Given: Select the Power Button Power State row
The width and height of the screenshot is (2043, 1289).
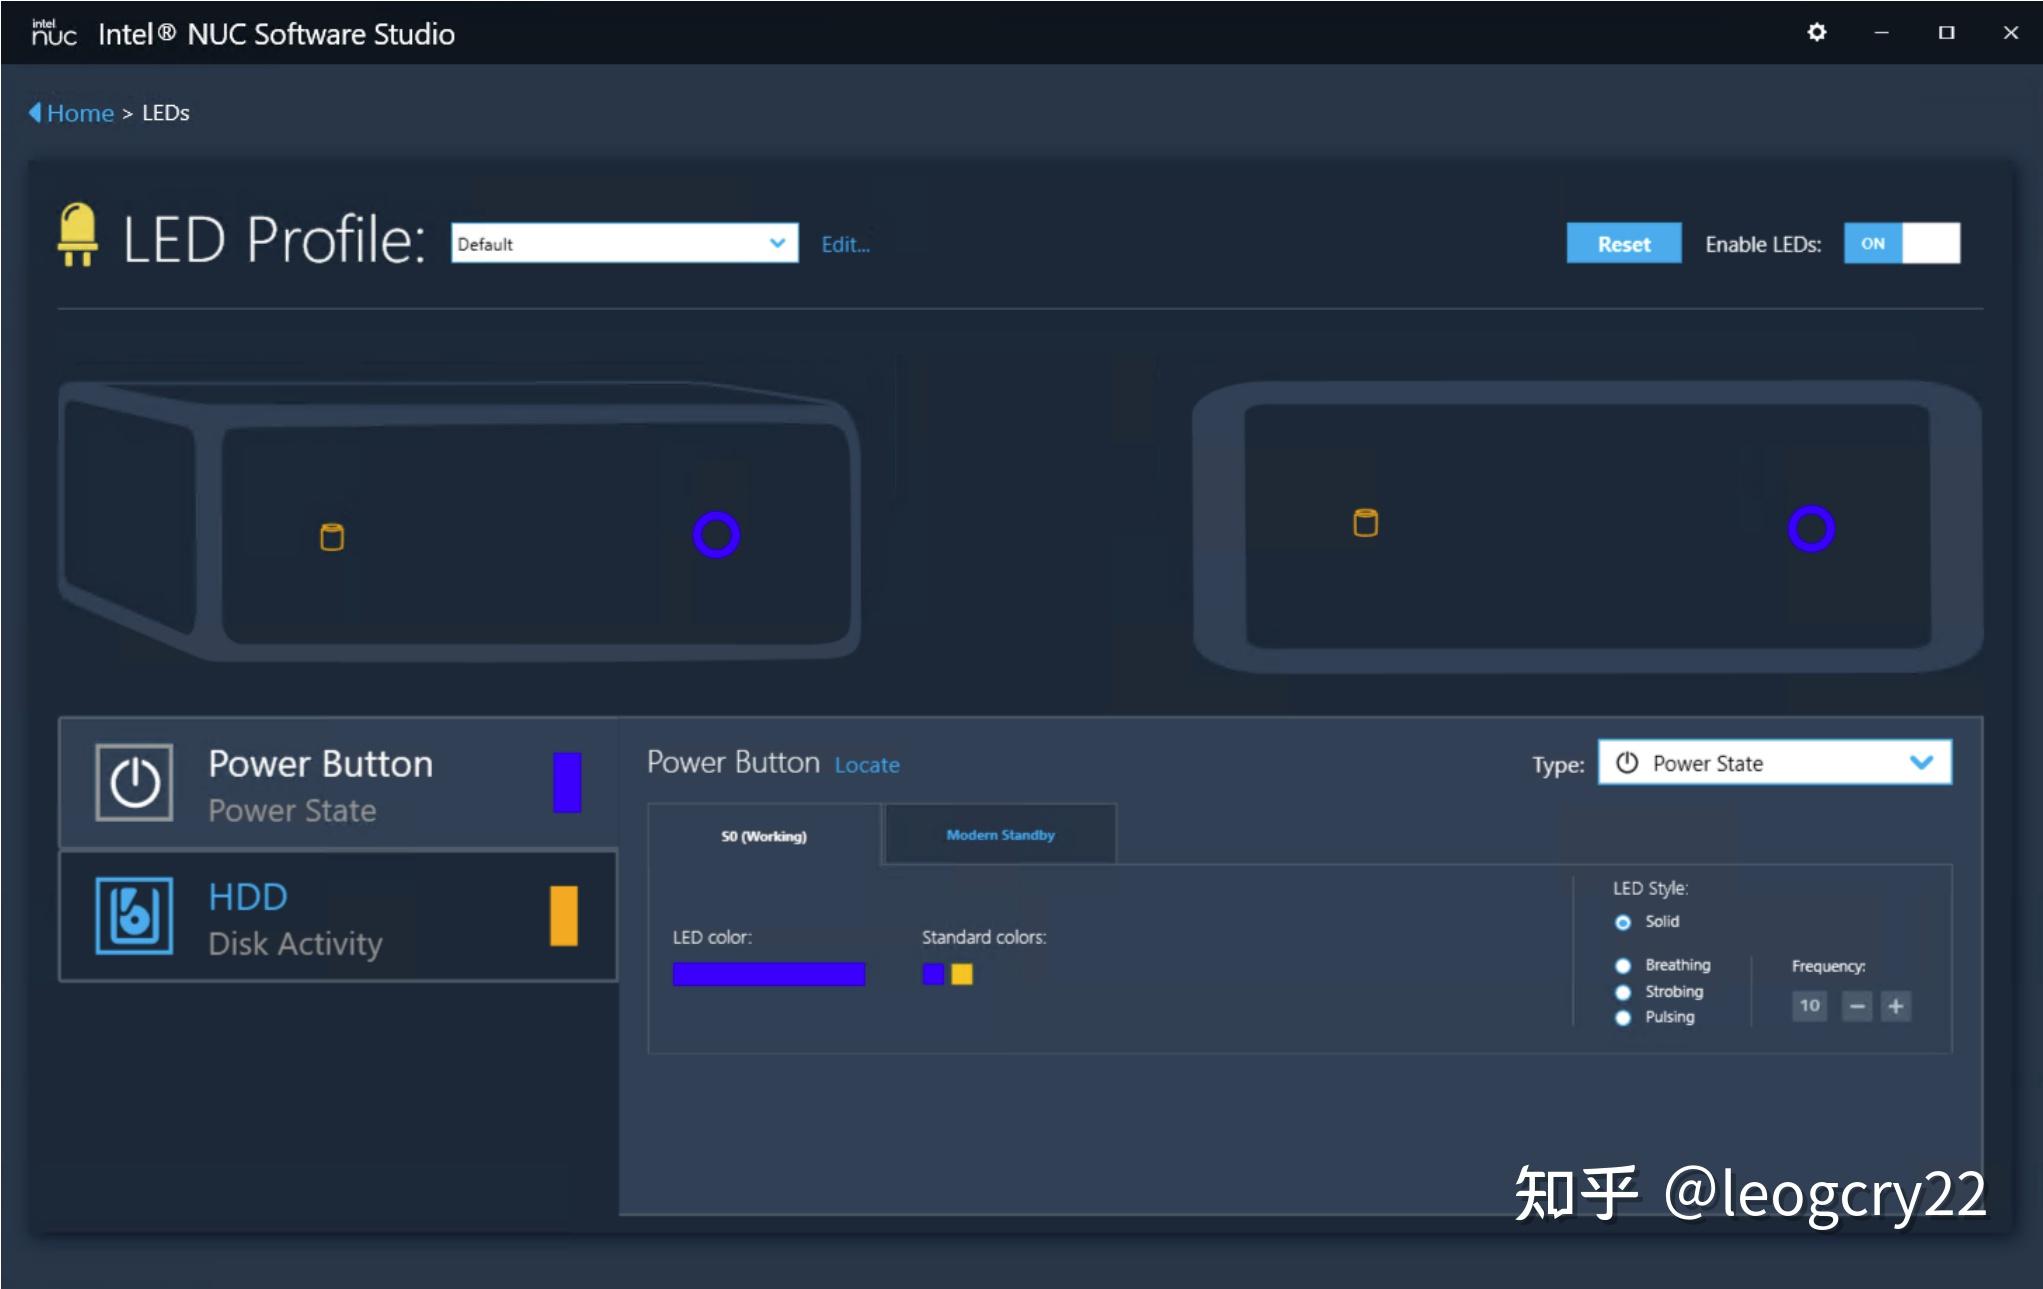Looking at the screenshot, I should 338,782.
